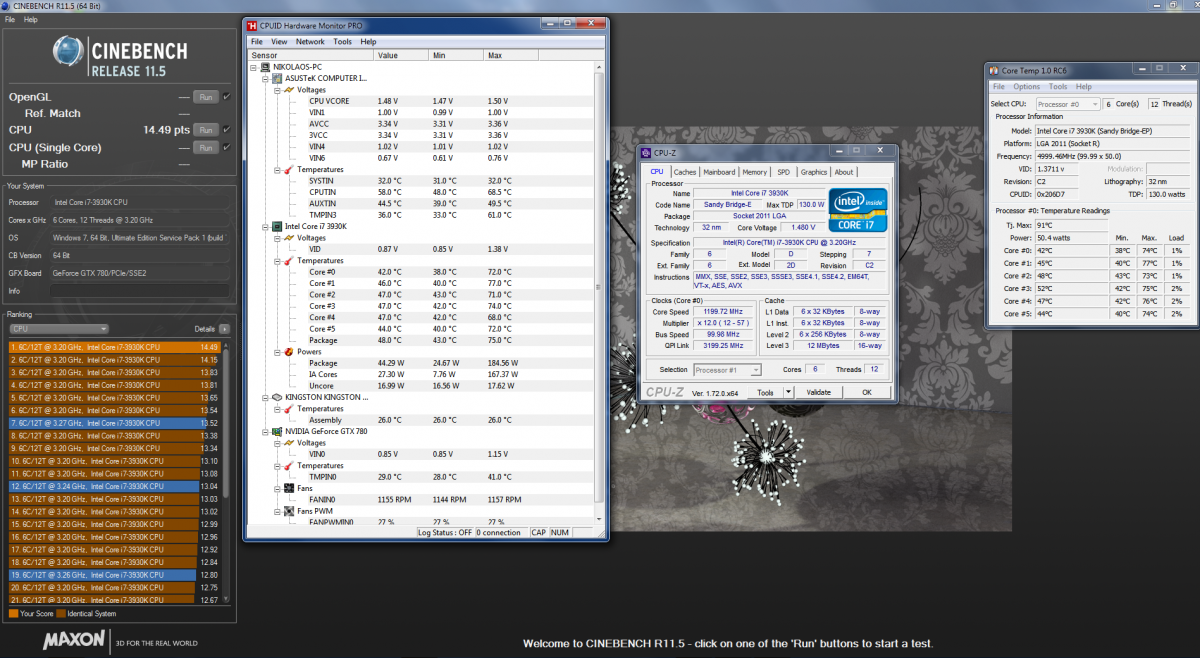Viewport: 1200px width, 658px height.
Task: Click the OK button in CPU-Z
Action: pyautogui.click(x=867, y=392)
